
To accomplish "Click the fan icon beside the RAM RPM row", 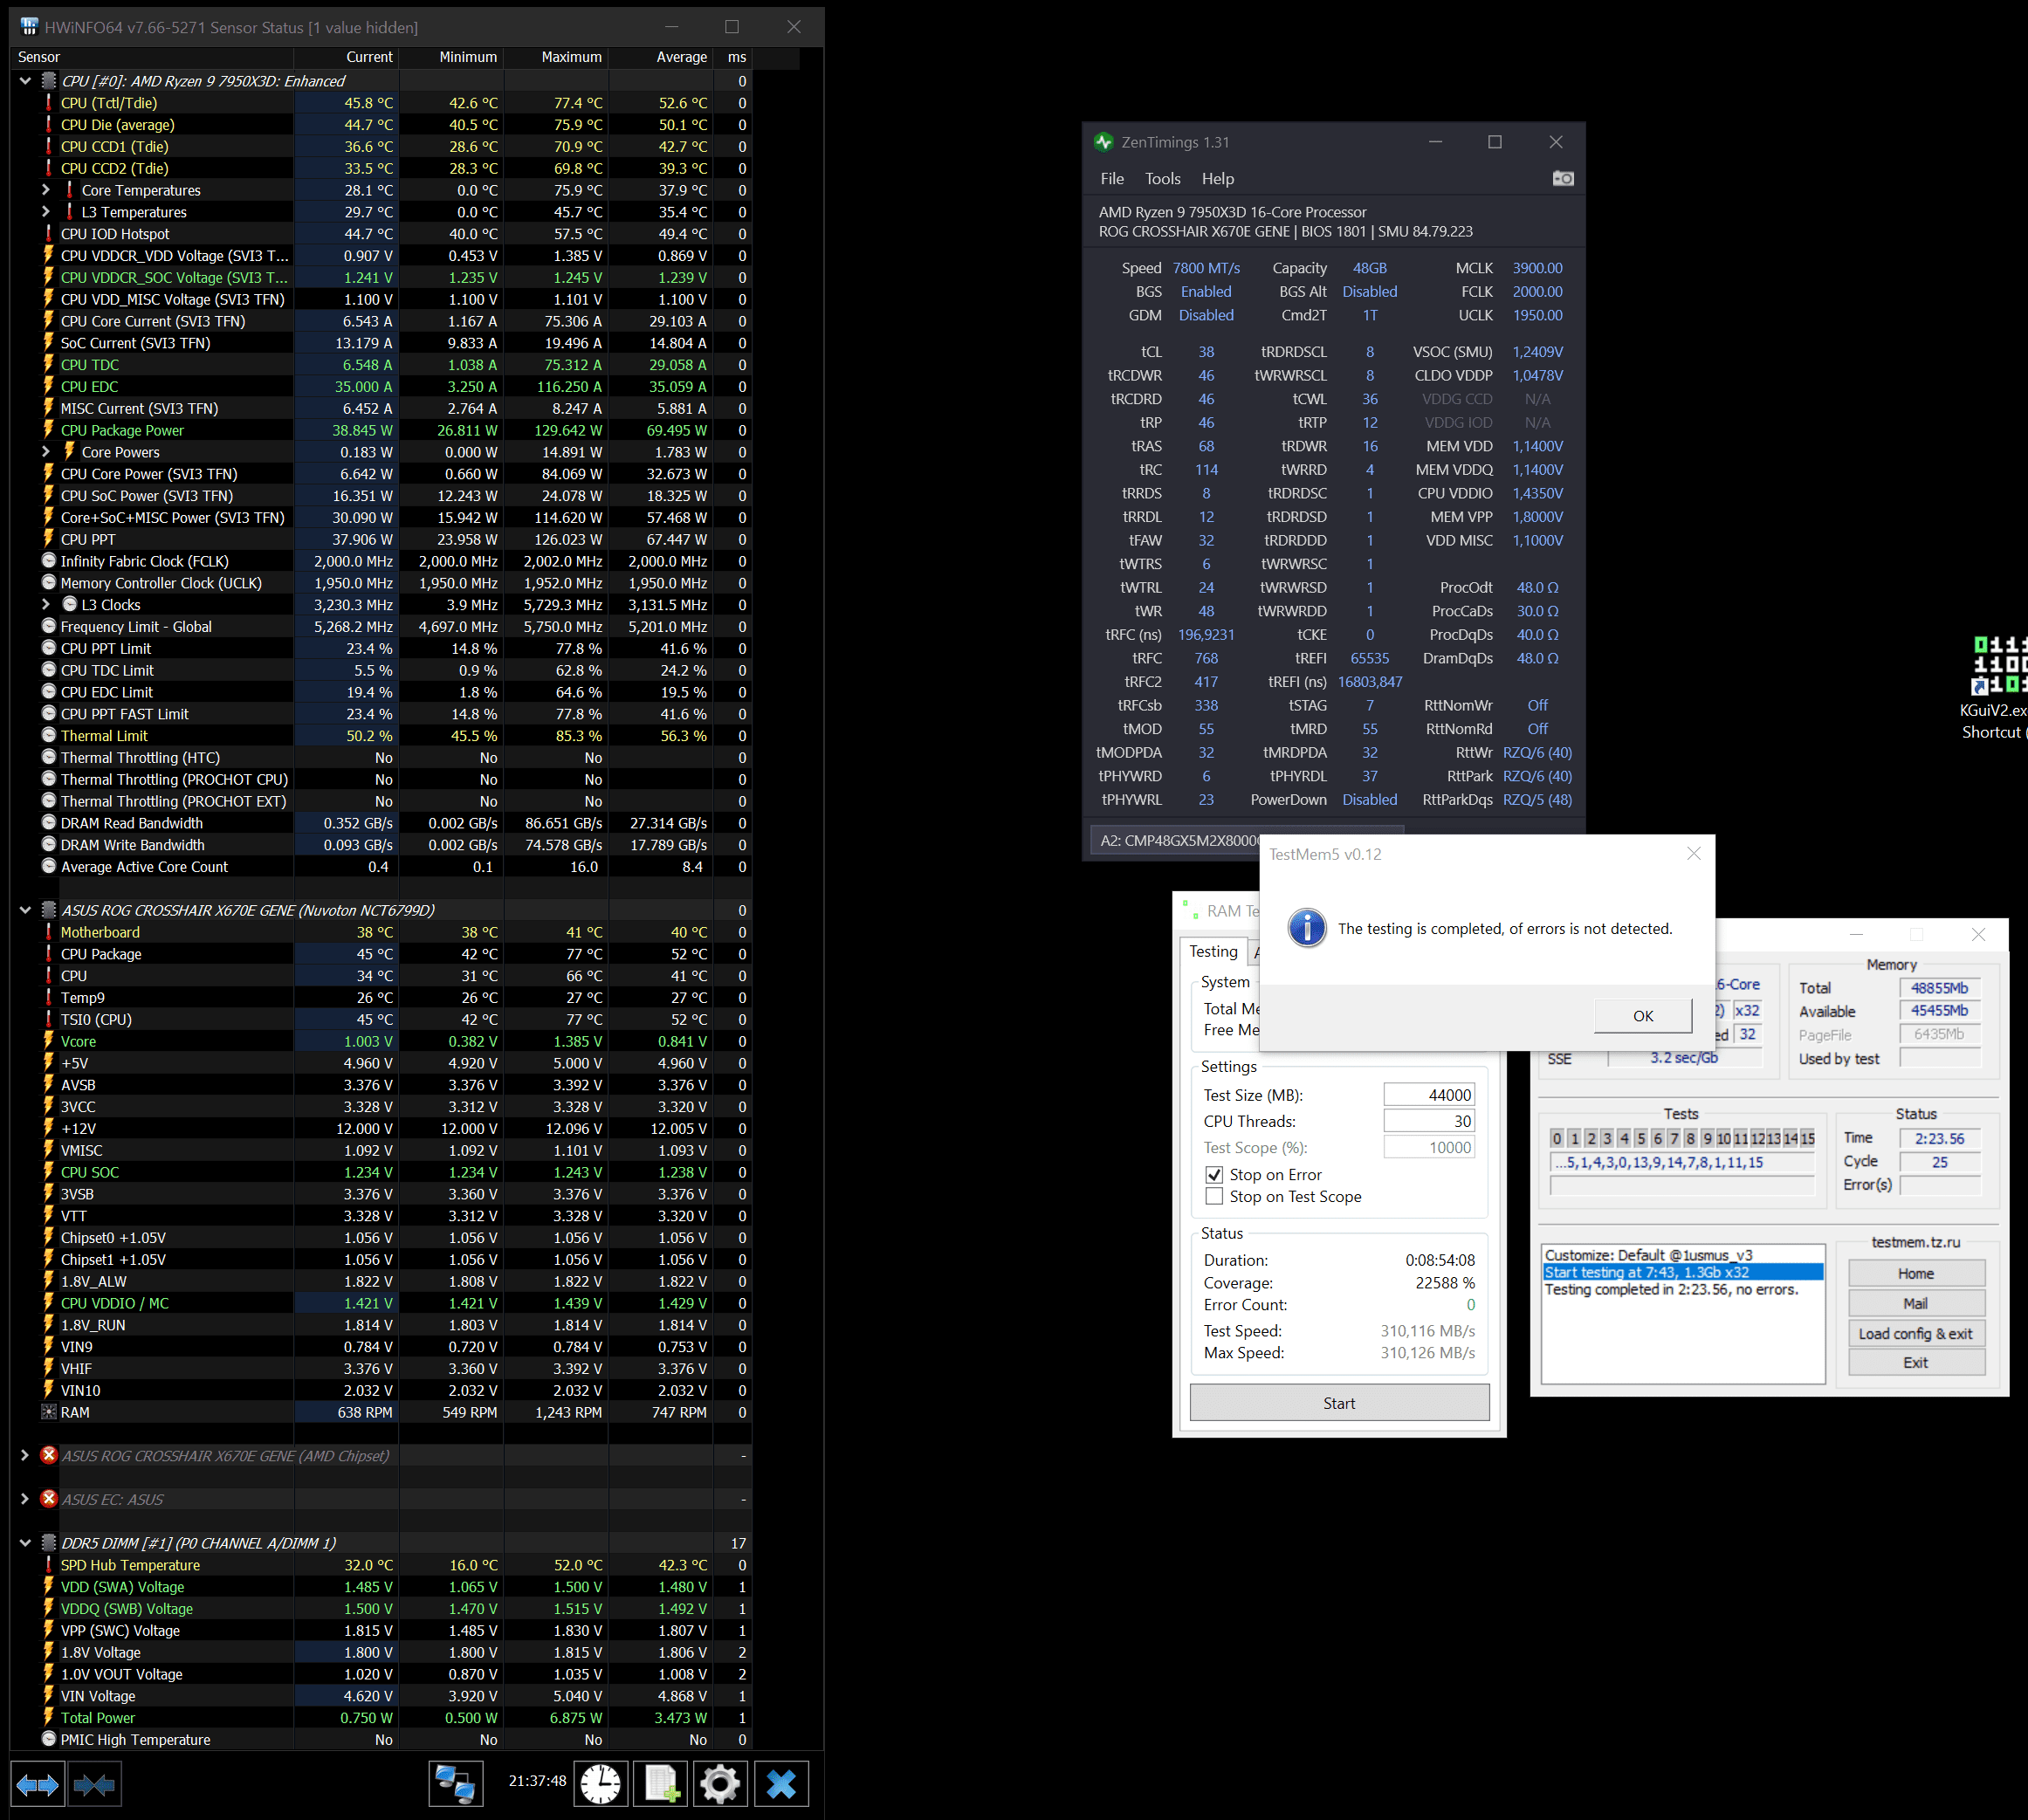I will pos(48,1411).
